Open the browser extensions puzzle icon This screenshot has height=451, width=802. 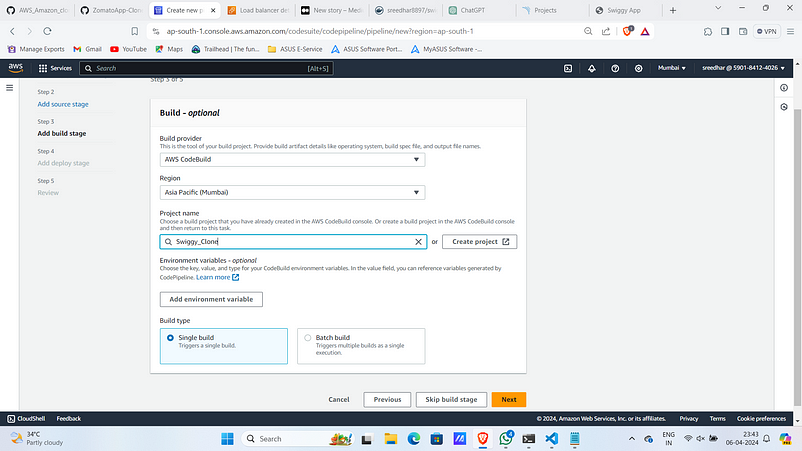coord(707,31)
